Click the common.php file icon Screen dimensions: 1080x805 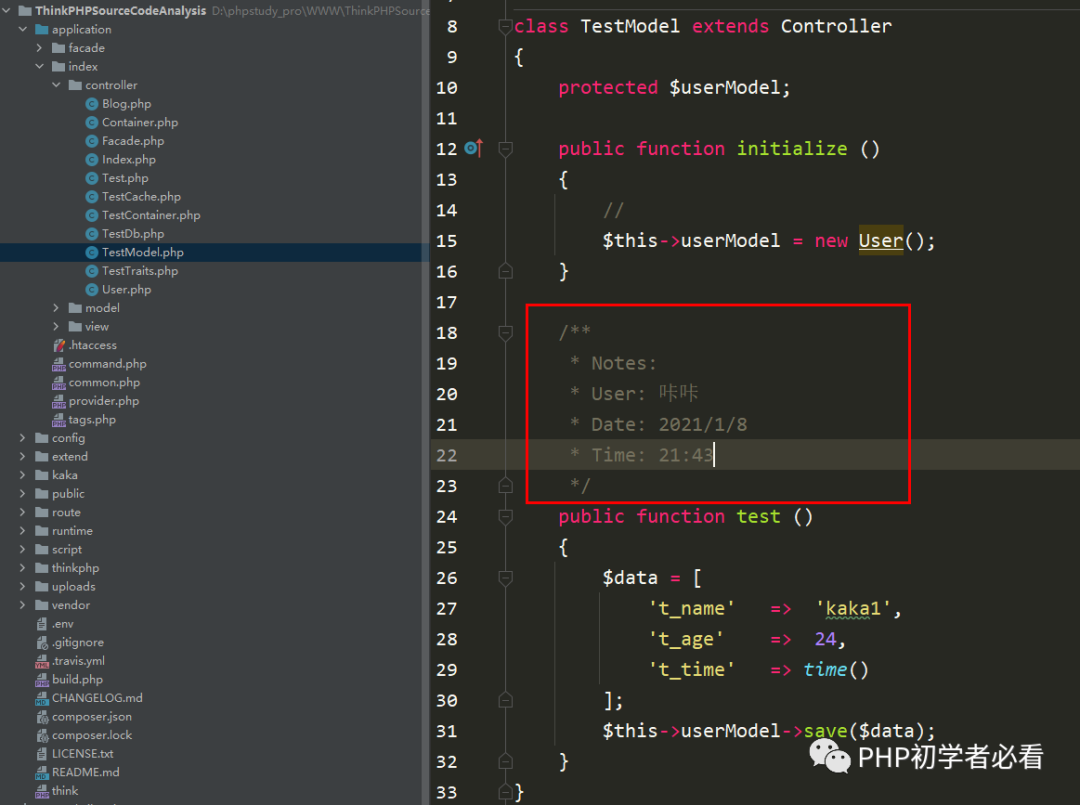59,383
